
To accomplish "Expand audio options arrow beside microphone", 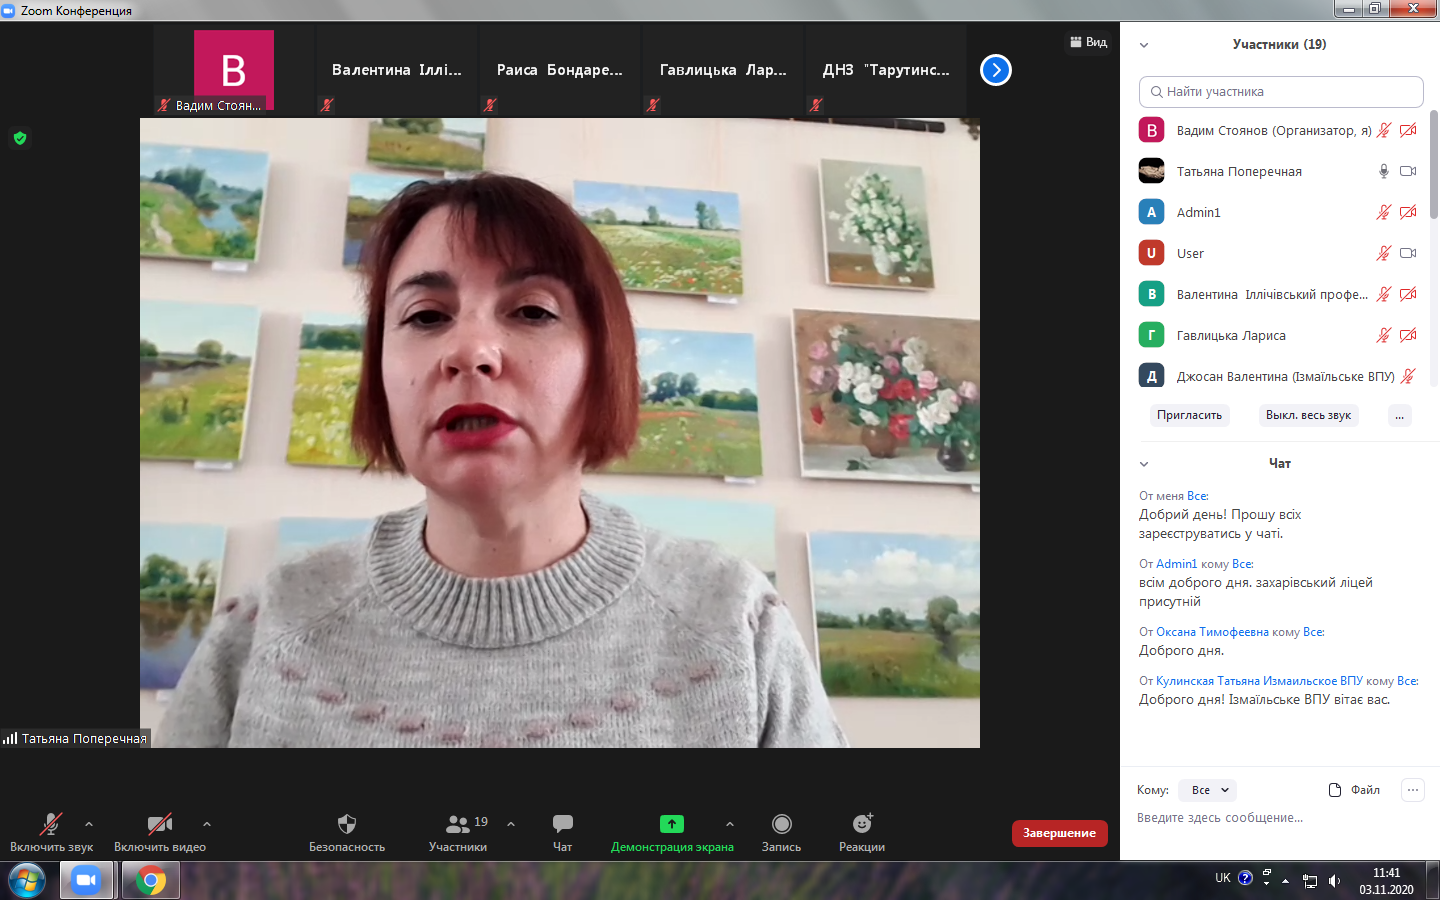I will (x=89, y=824).
